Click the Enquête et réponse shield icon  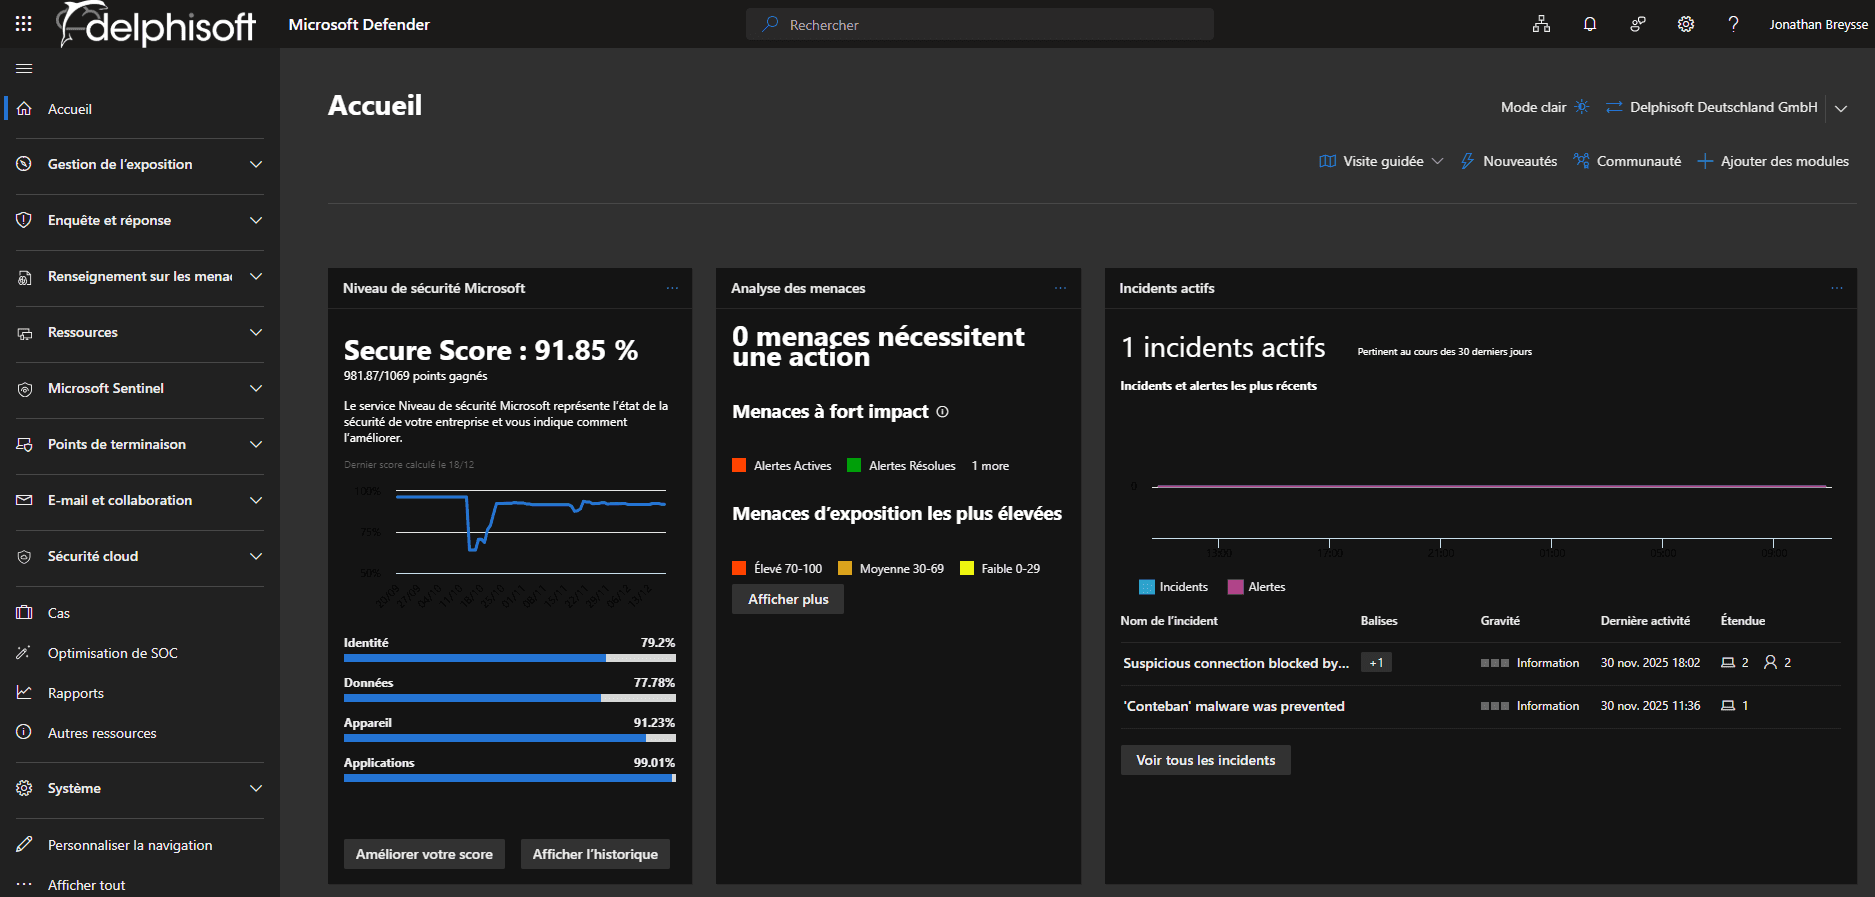pos(24,220)
